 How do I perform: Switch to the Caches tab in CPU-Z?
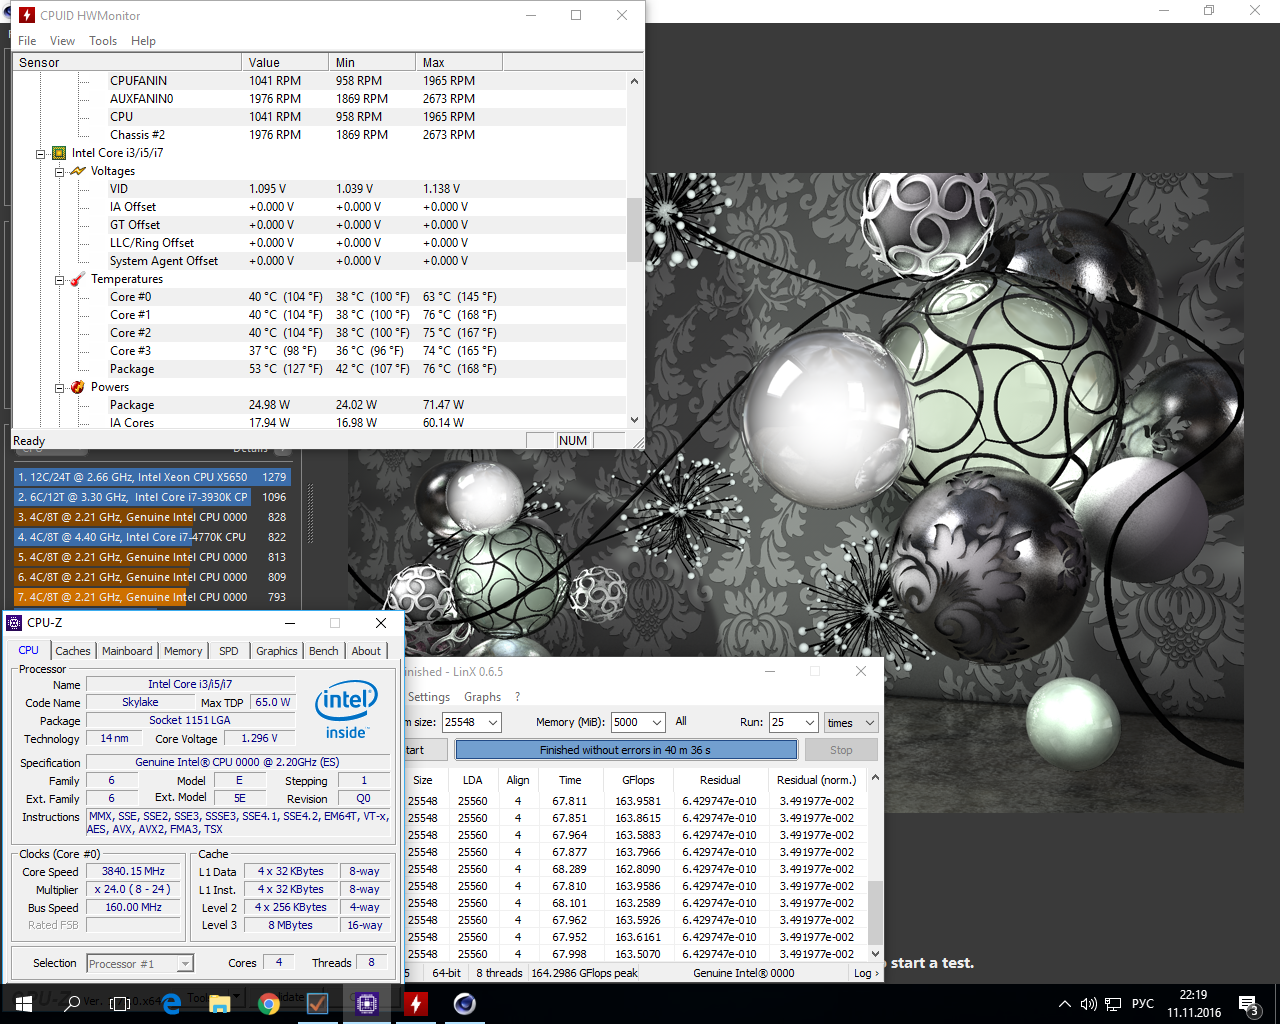coord(73,651)
